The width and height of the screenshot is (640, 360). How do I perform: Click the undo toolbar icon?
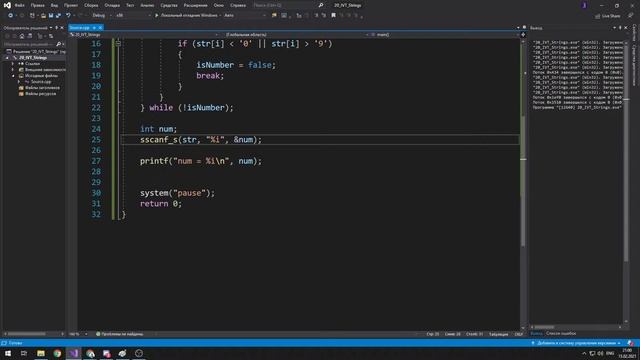(69, 16)
